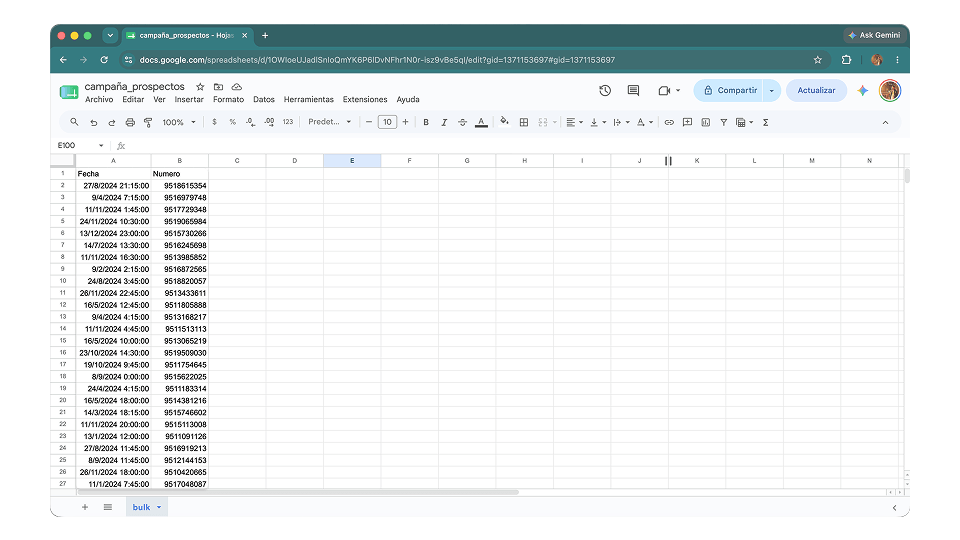The image size is (960, 540).
Task: Open the Herramientas menu
Action: pyautogui.click(x=309, y=99)
